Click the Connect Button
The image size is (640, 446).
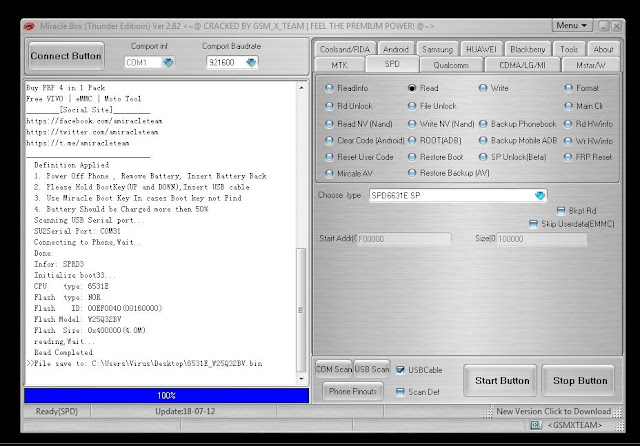pos(66,56)
